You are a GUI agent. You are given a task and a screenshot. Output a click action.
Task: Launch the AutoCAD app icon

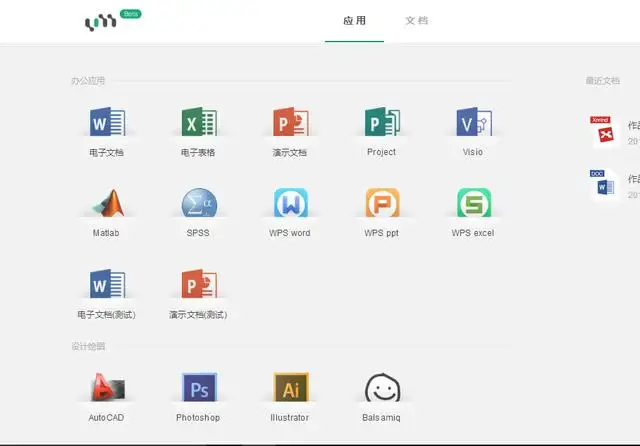click(x=108, y=387)
